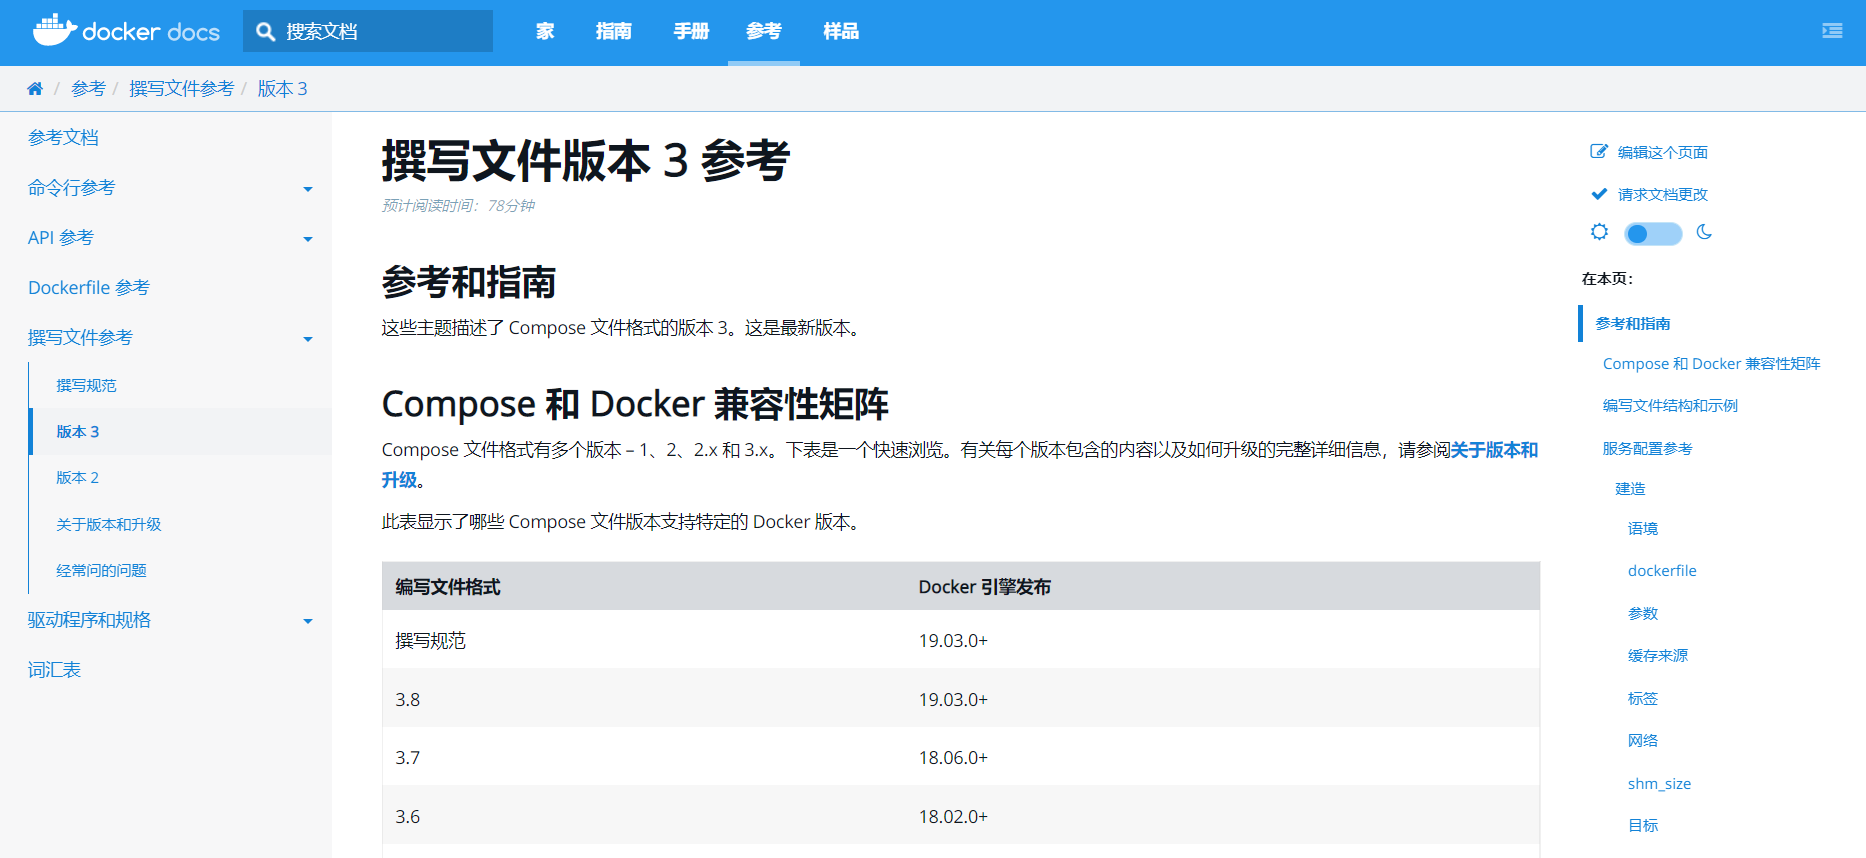This screenshot has width=1866, height=858.
Task: Click 撰写文件参考 breadcrumb link
Action: coord(181,89)
